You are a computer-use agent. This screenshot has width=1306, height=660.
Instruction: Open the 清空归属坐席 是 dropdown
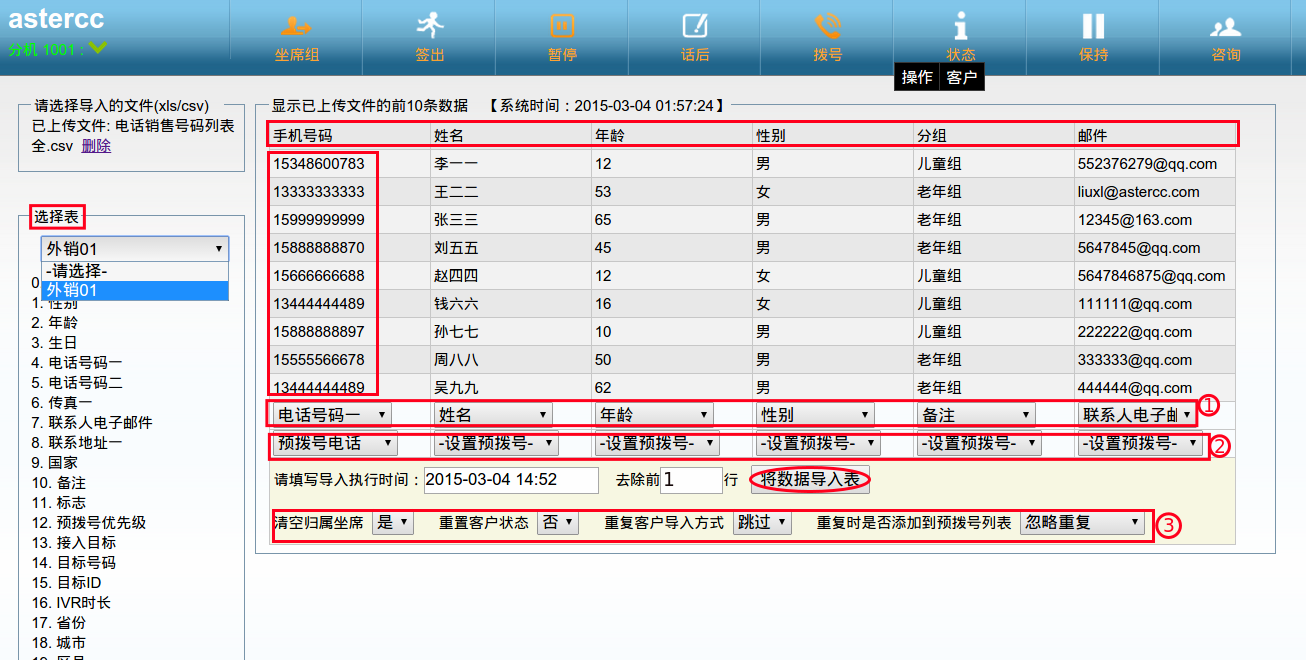coord(391,523)
